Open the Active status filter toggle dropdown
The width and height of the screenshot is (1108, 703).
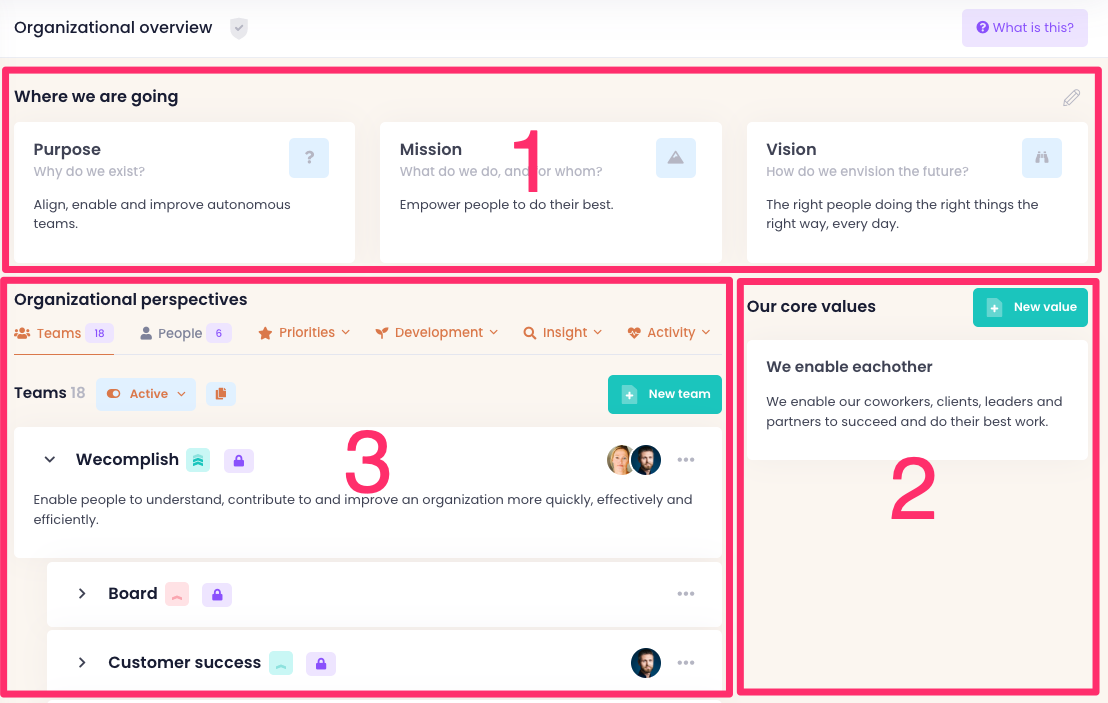coord(147,394)
